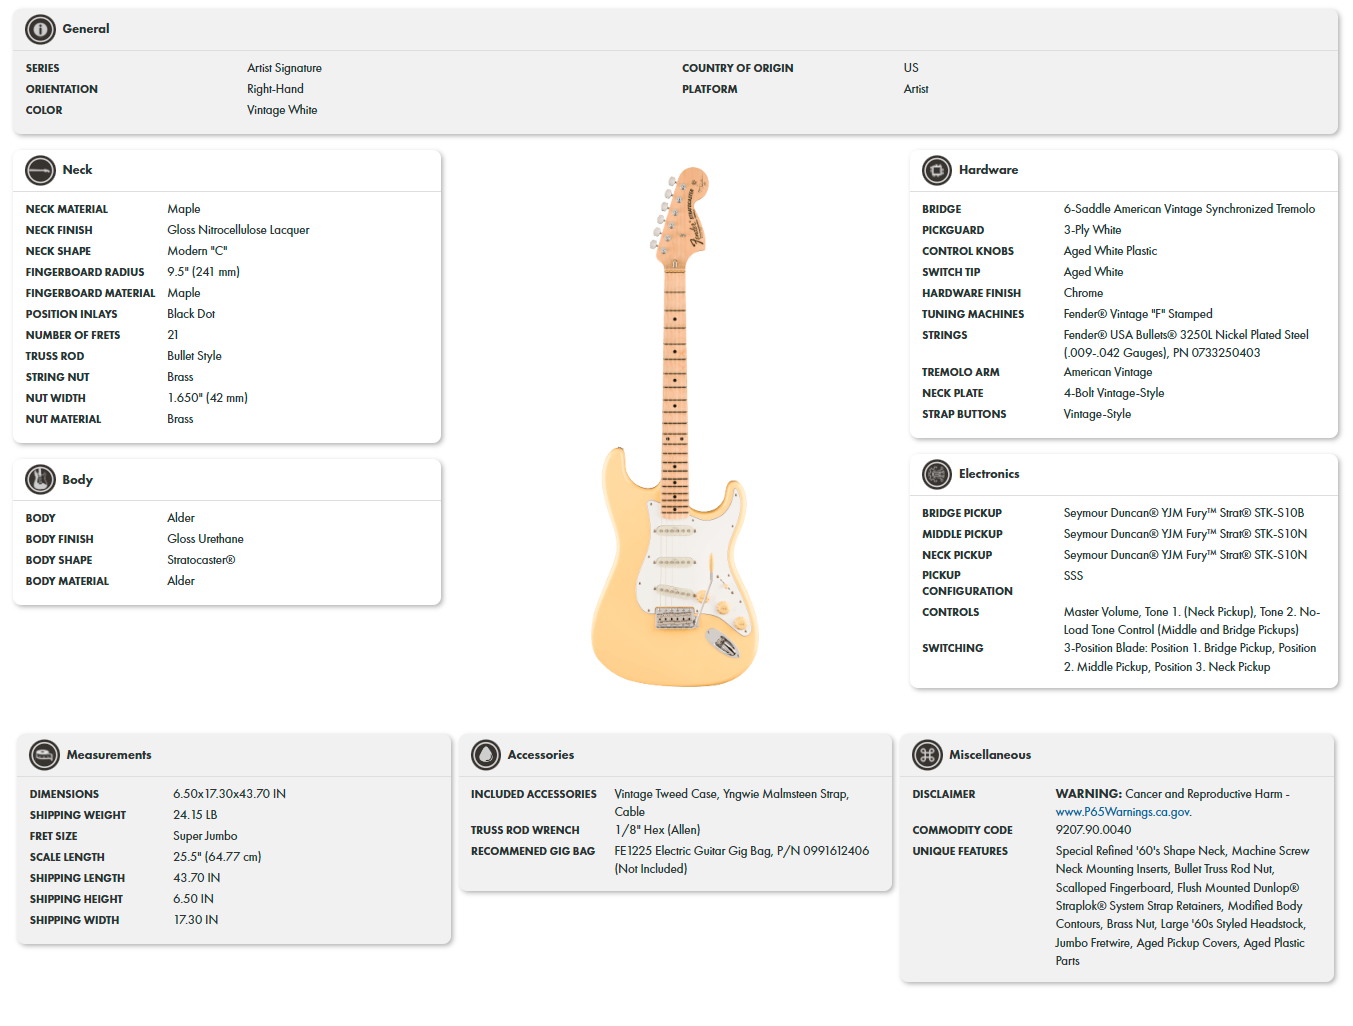Click the Neck section guitar-neck icon
Screen dimensions: 1353x1026
click(x=40, y=170)
